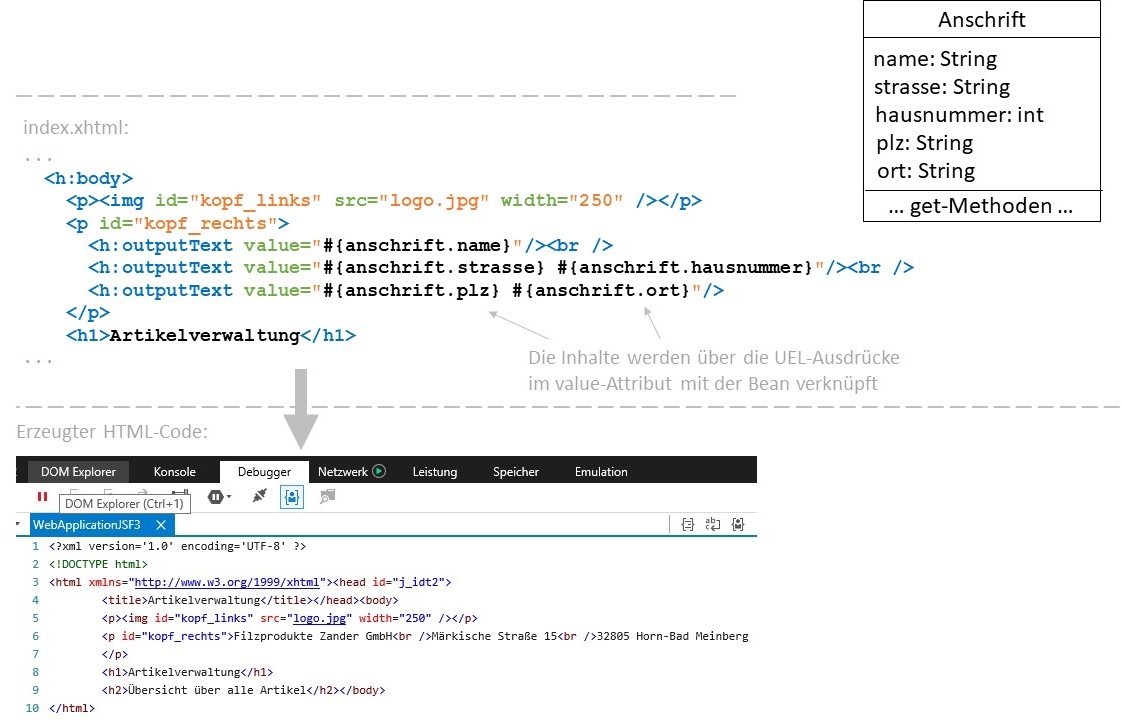1121x720 pixels.
Task: Click the red pause debugger icon
Action: click(x=42, y=496)
